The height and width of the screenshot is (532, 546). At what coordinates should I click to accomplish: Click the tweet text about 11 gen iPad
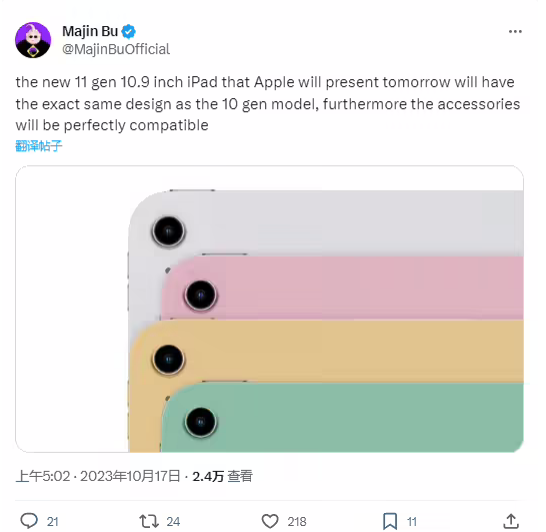[268, 104]
